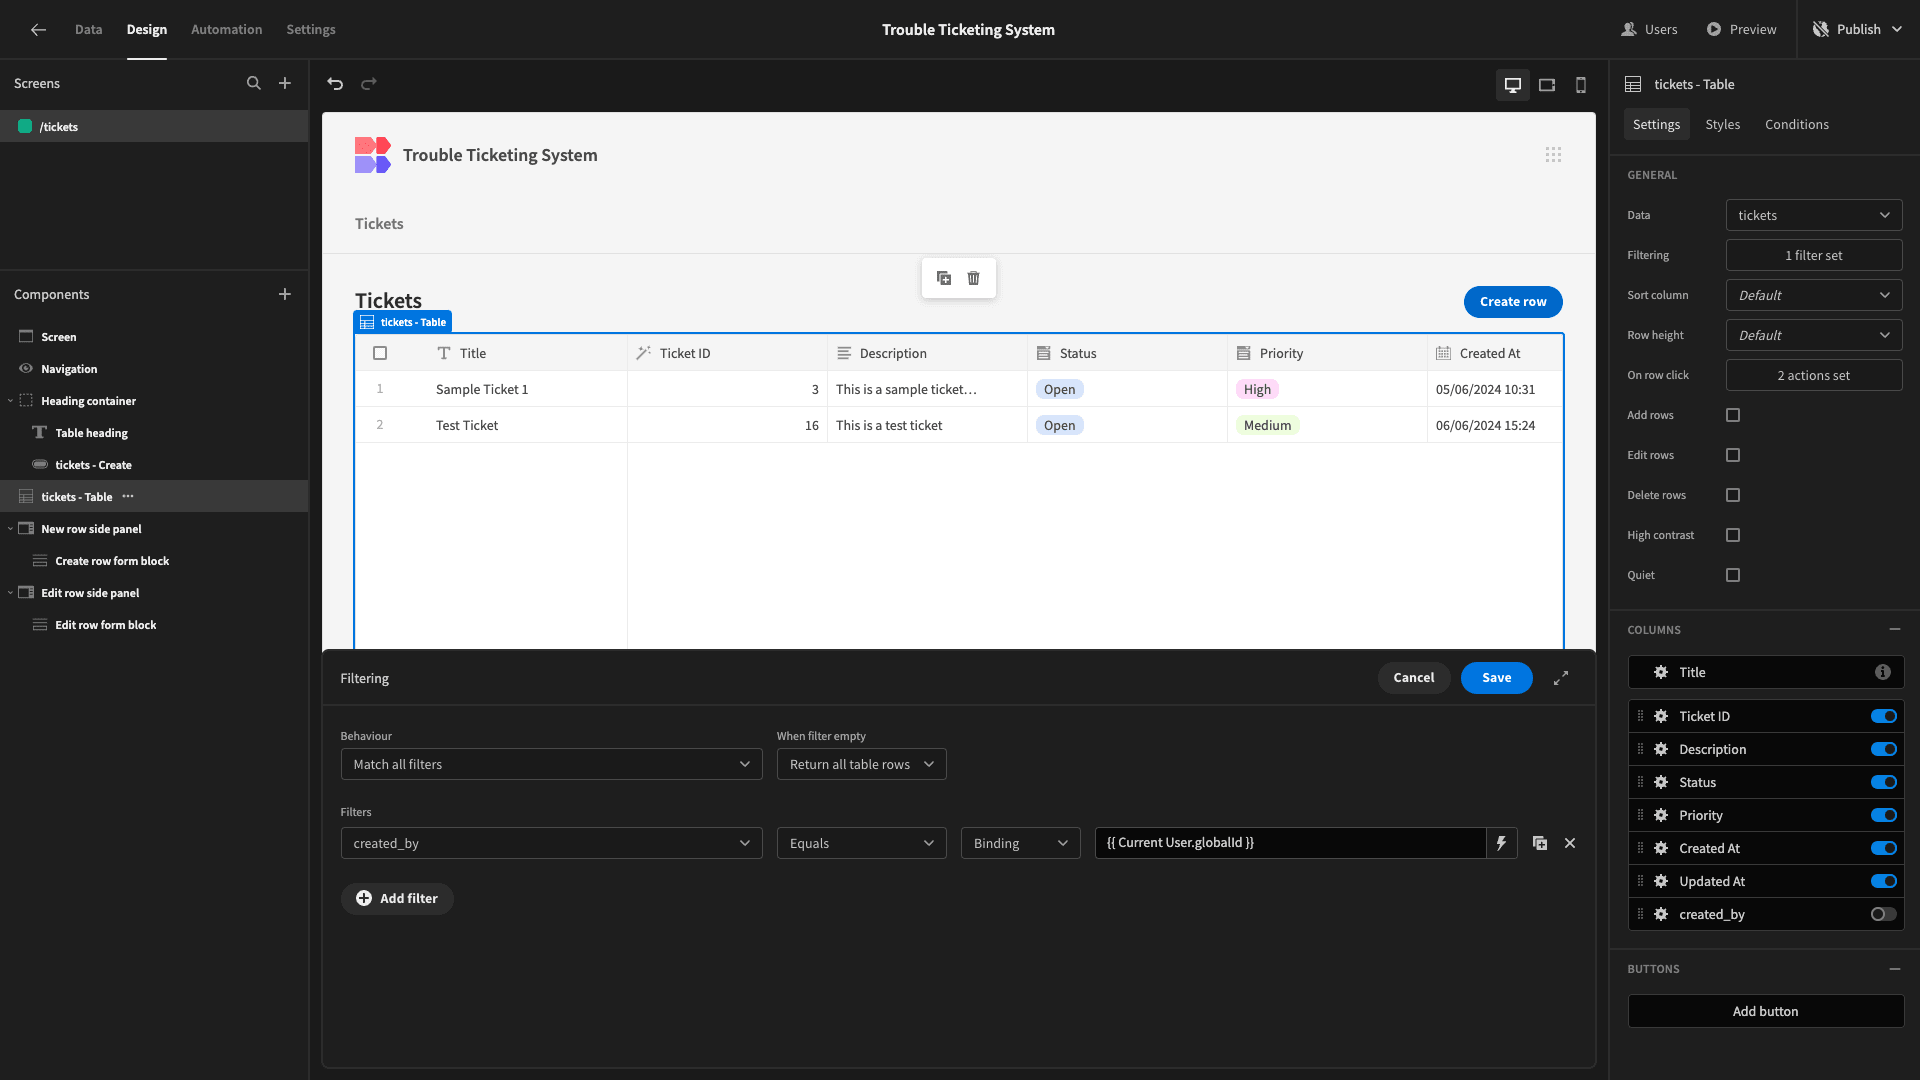This screenshot has height=1080, width=1920.
Task: Open Preview of the app
Action: (1741, 30)
